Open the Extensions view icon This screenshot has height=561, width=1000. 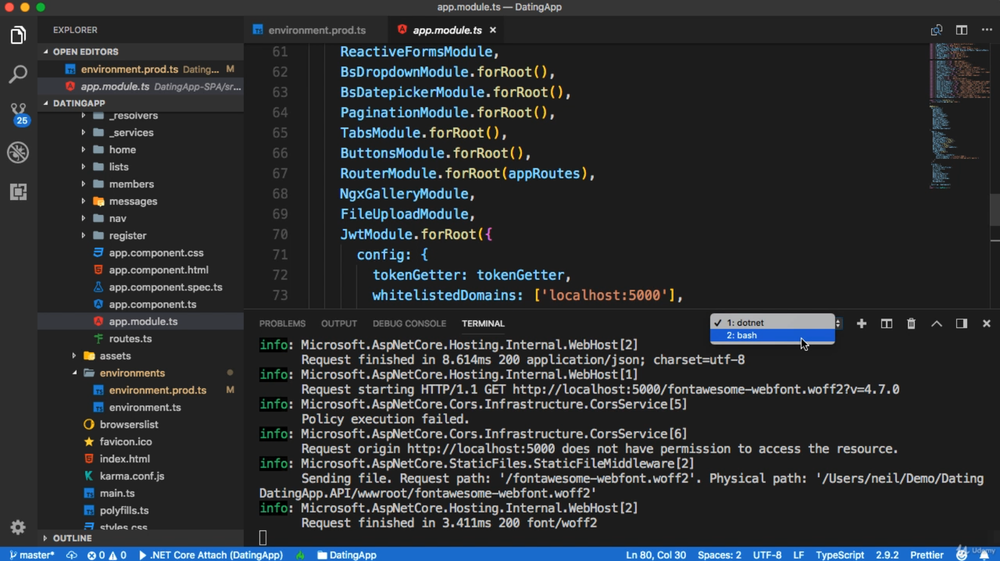tap(18, 191)
